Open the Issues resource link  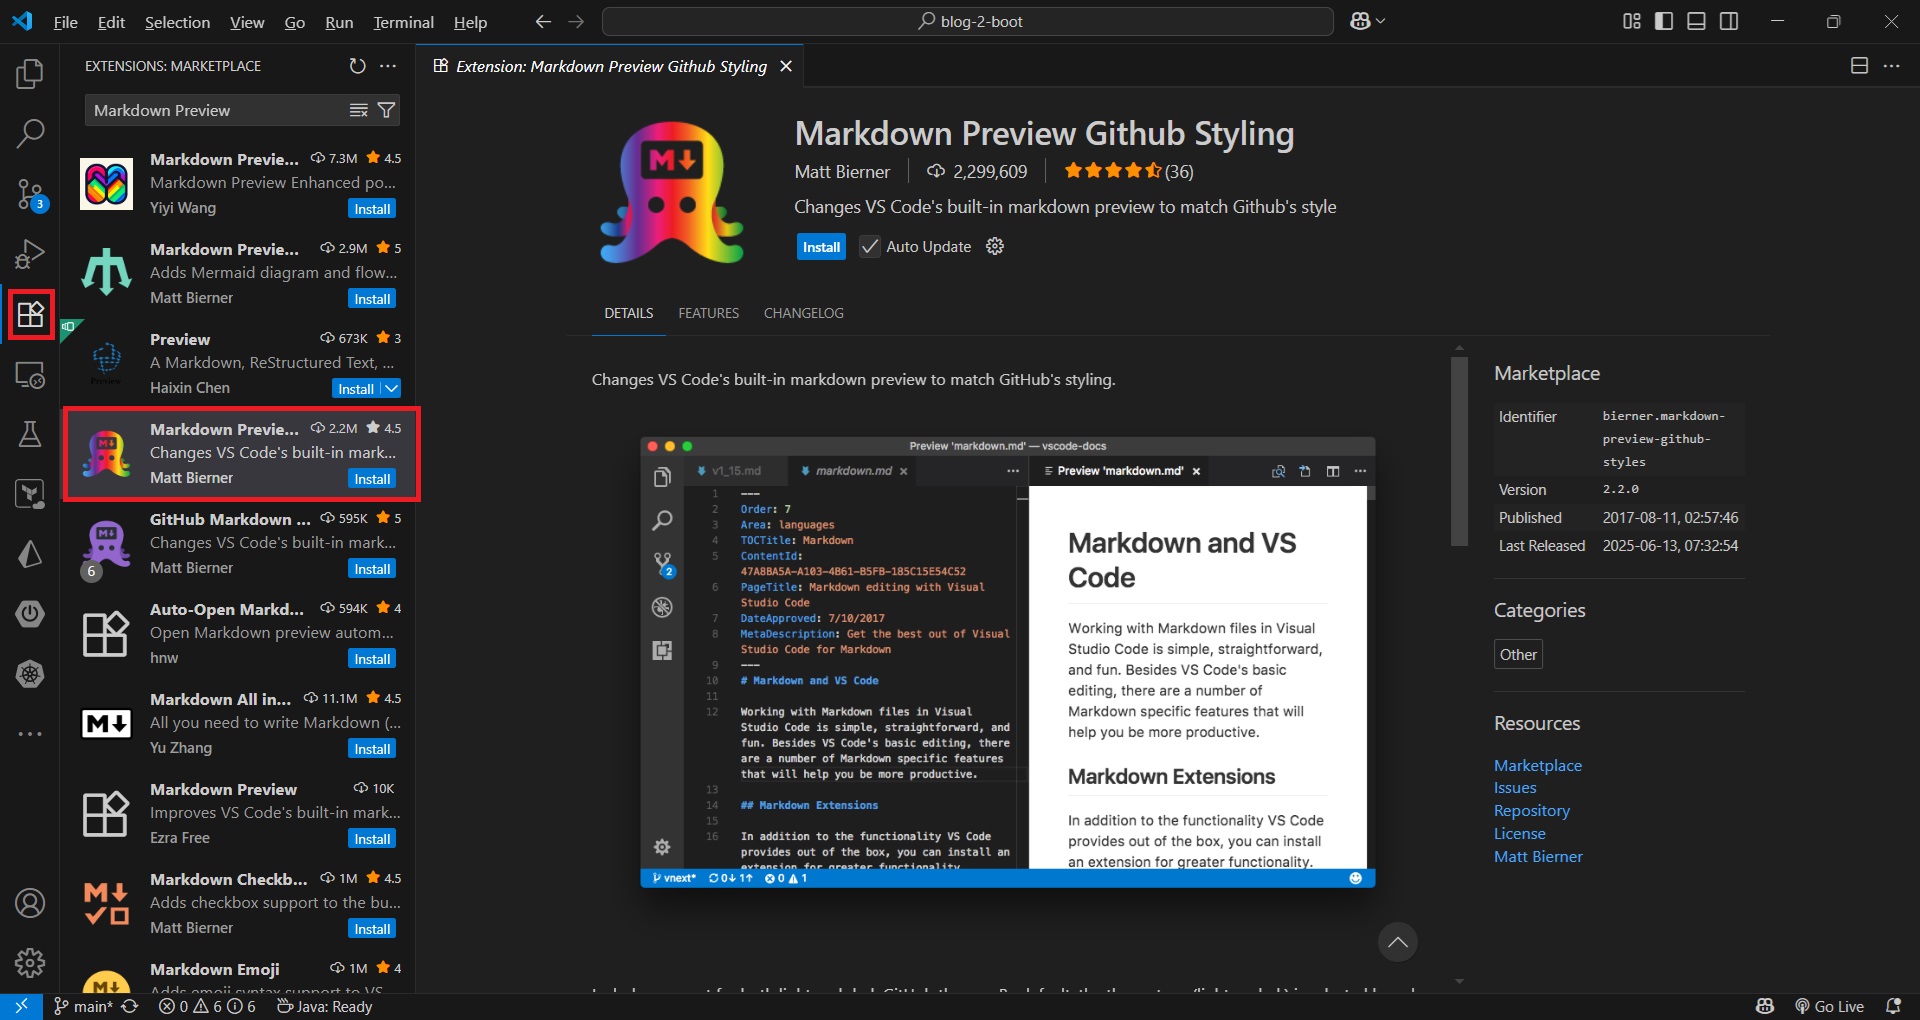(x=1515, y=787)
